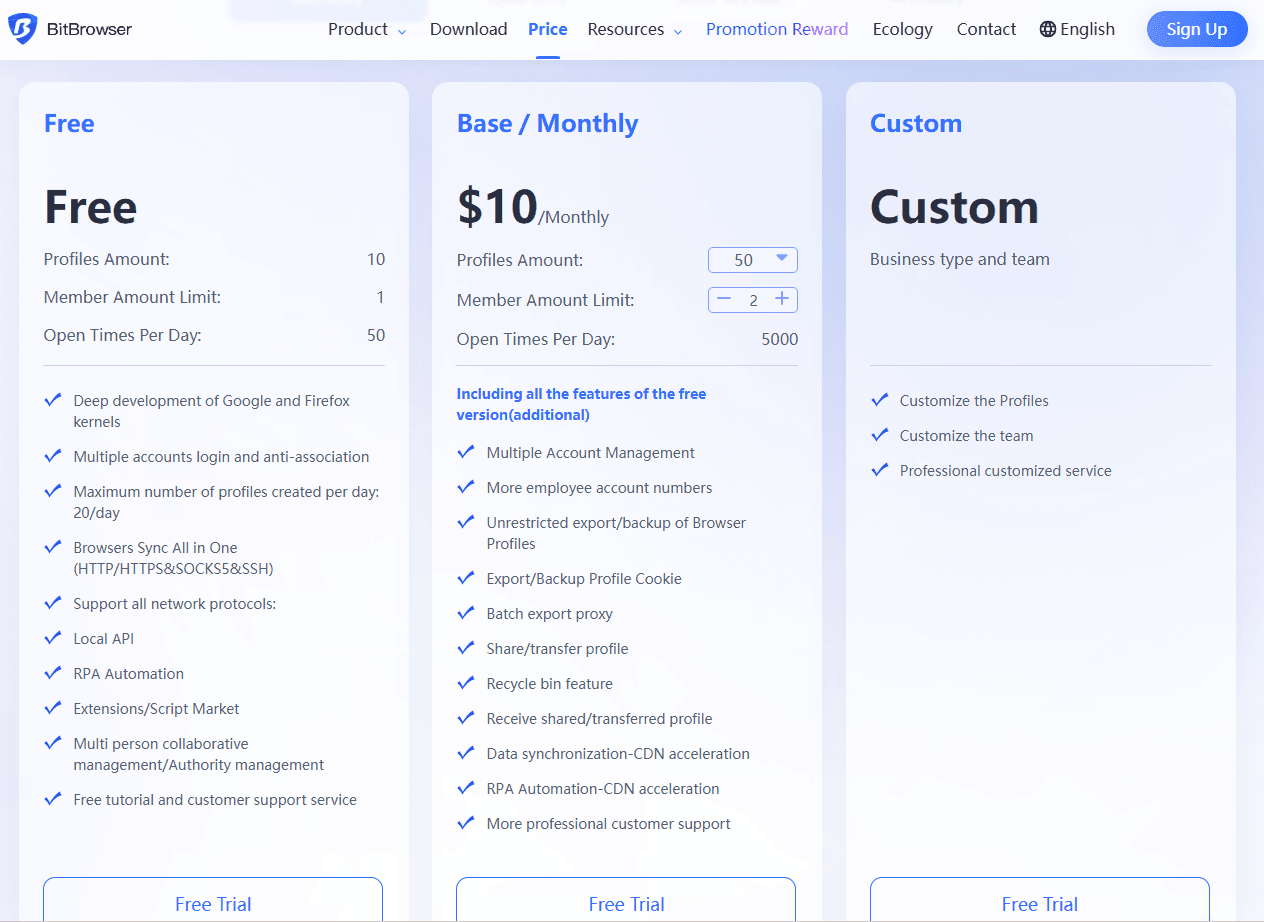Open the Ecology page

point(902,29)
